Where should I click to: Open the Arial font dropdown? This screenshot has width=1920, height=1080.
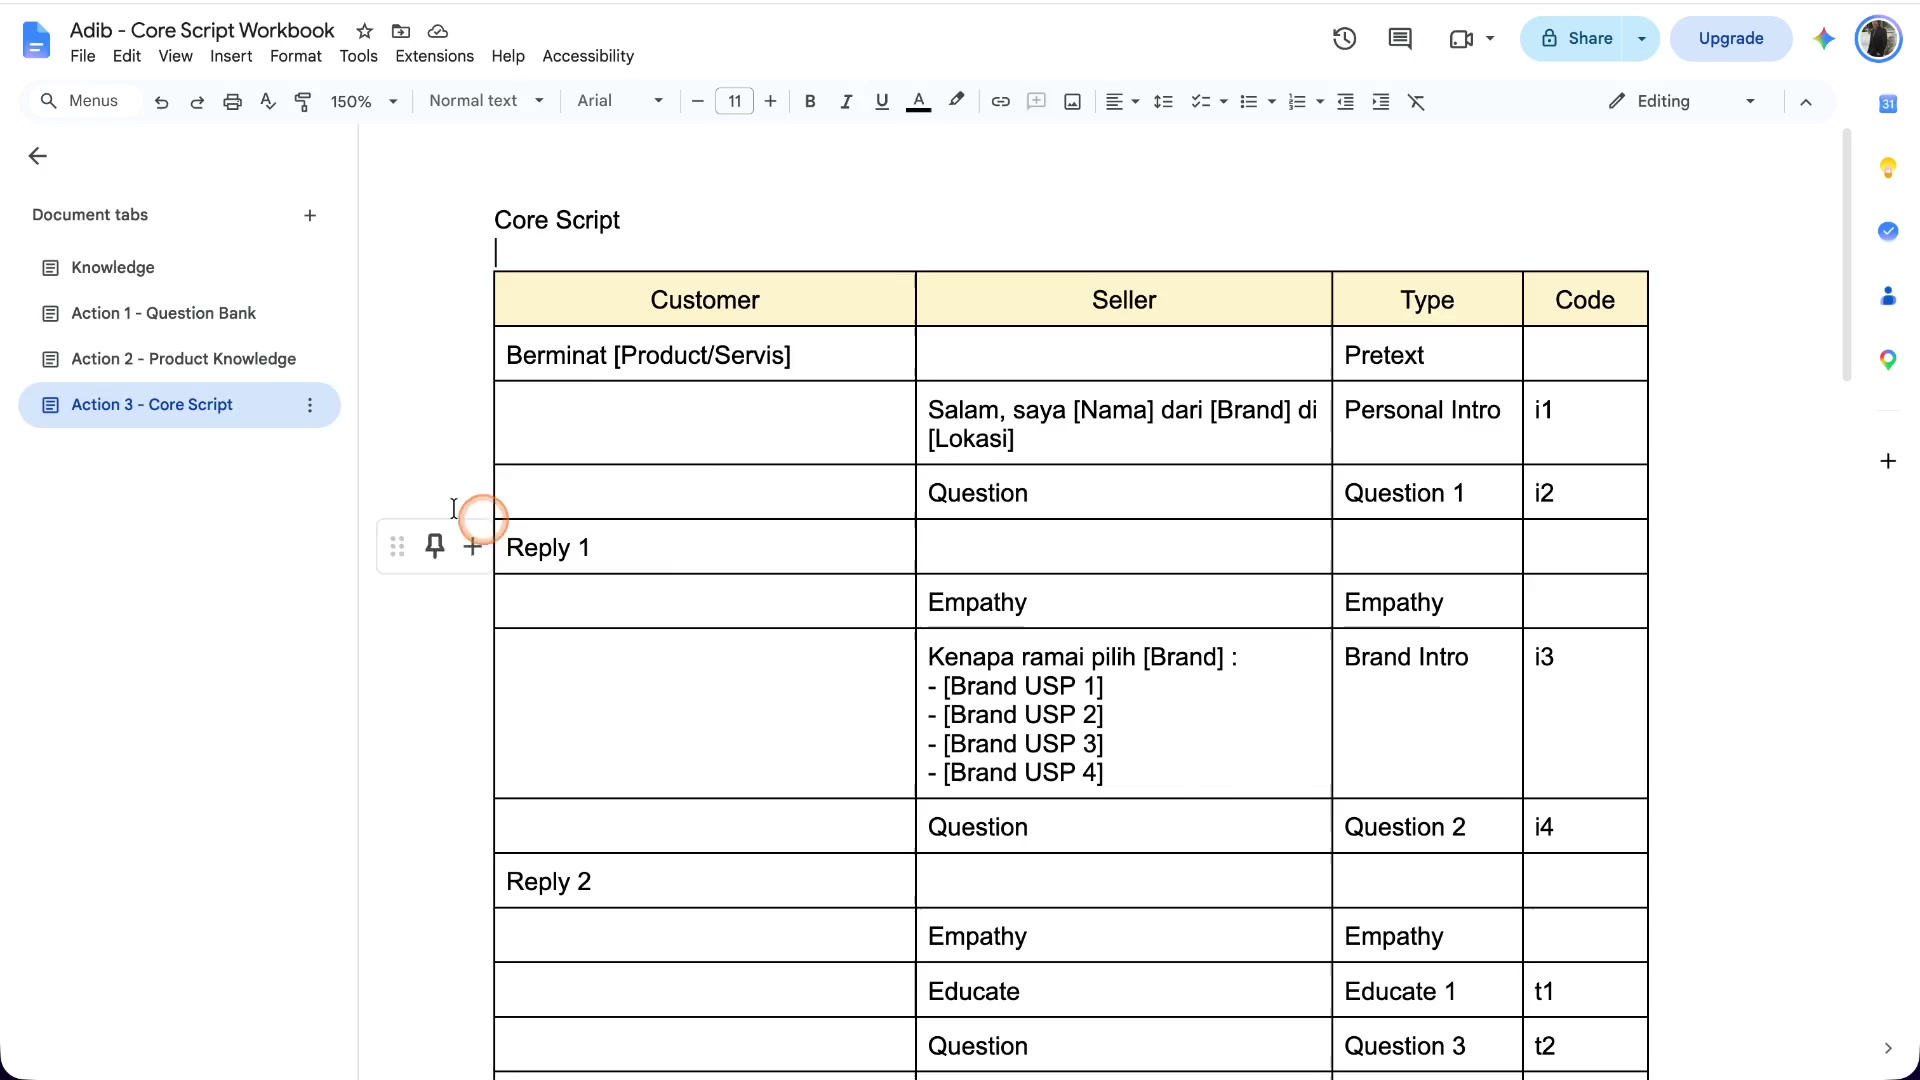pyautogui.click(x=620, y=101)
